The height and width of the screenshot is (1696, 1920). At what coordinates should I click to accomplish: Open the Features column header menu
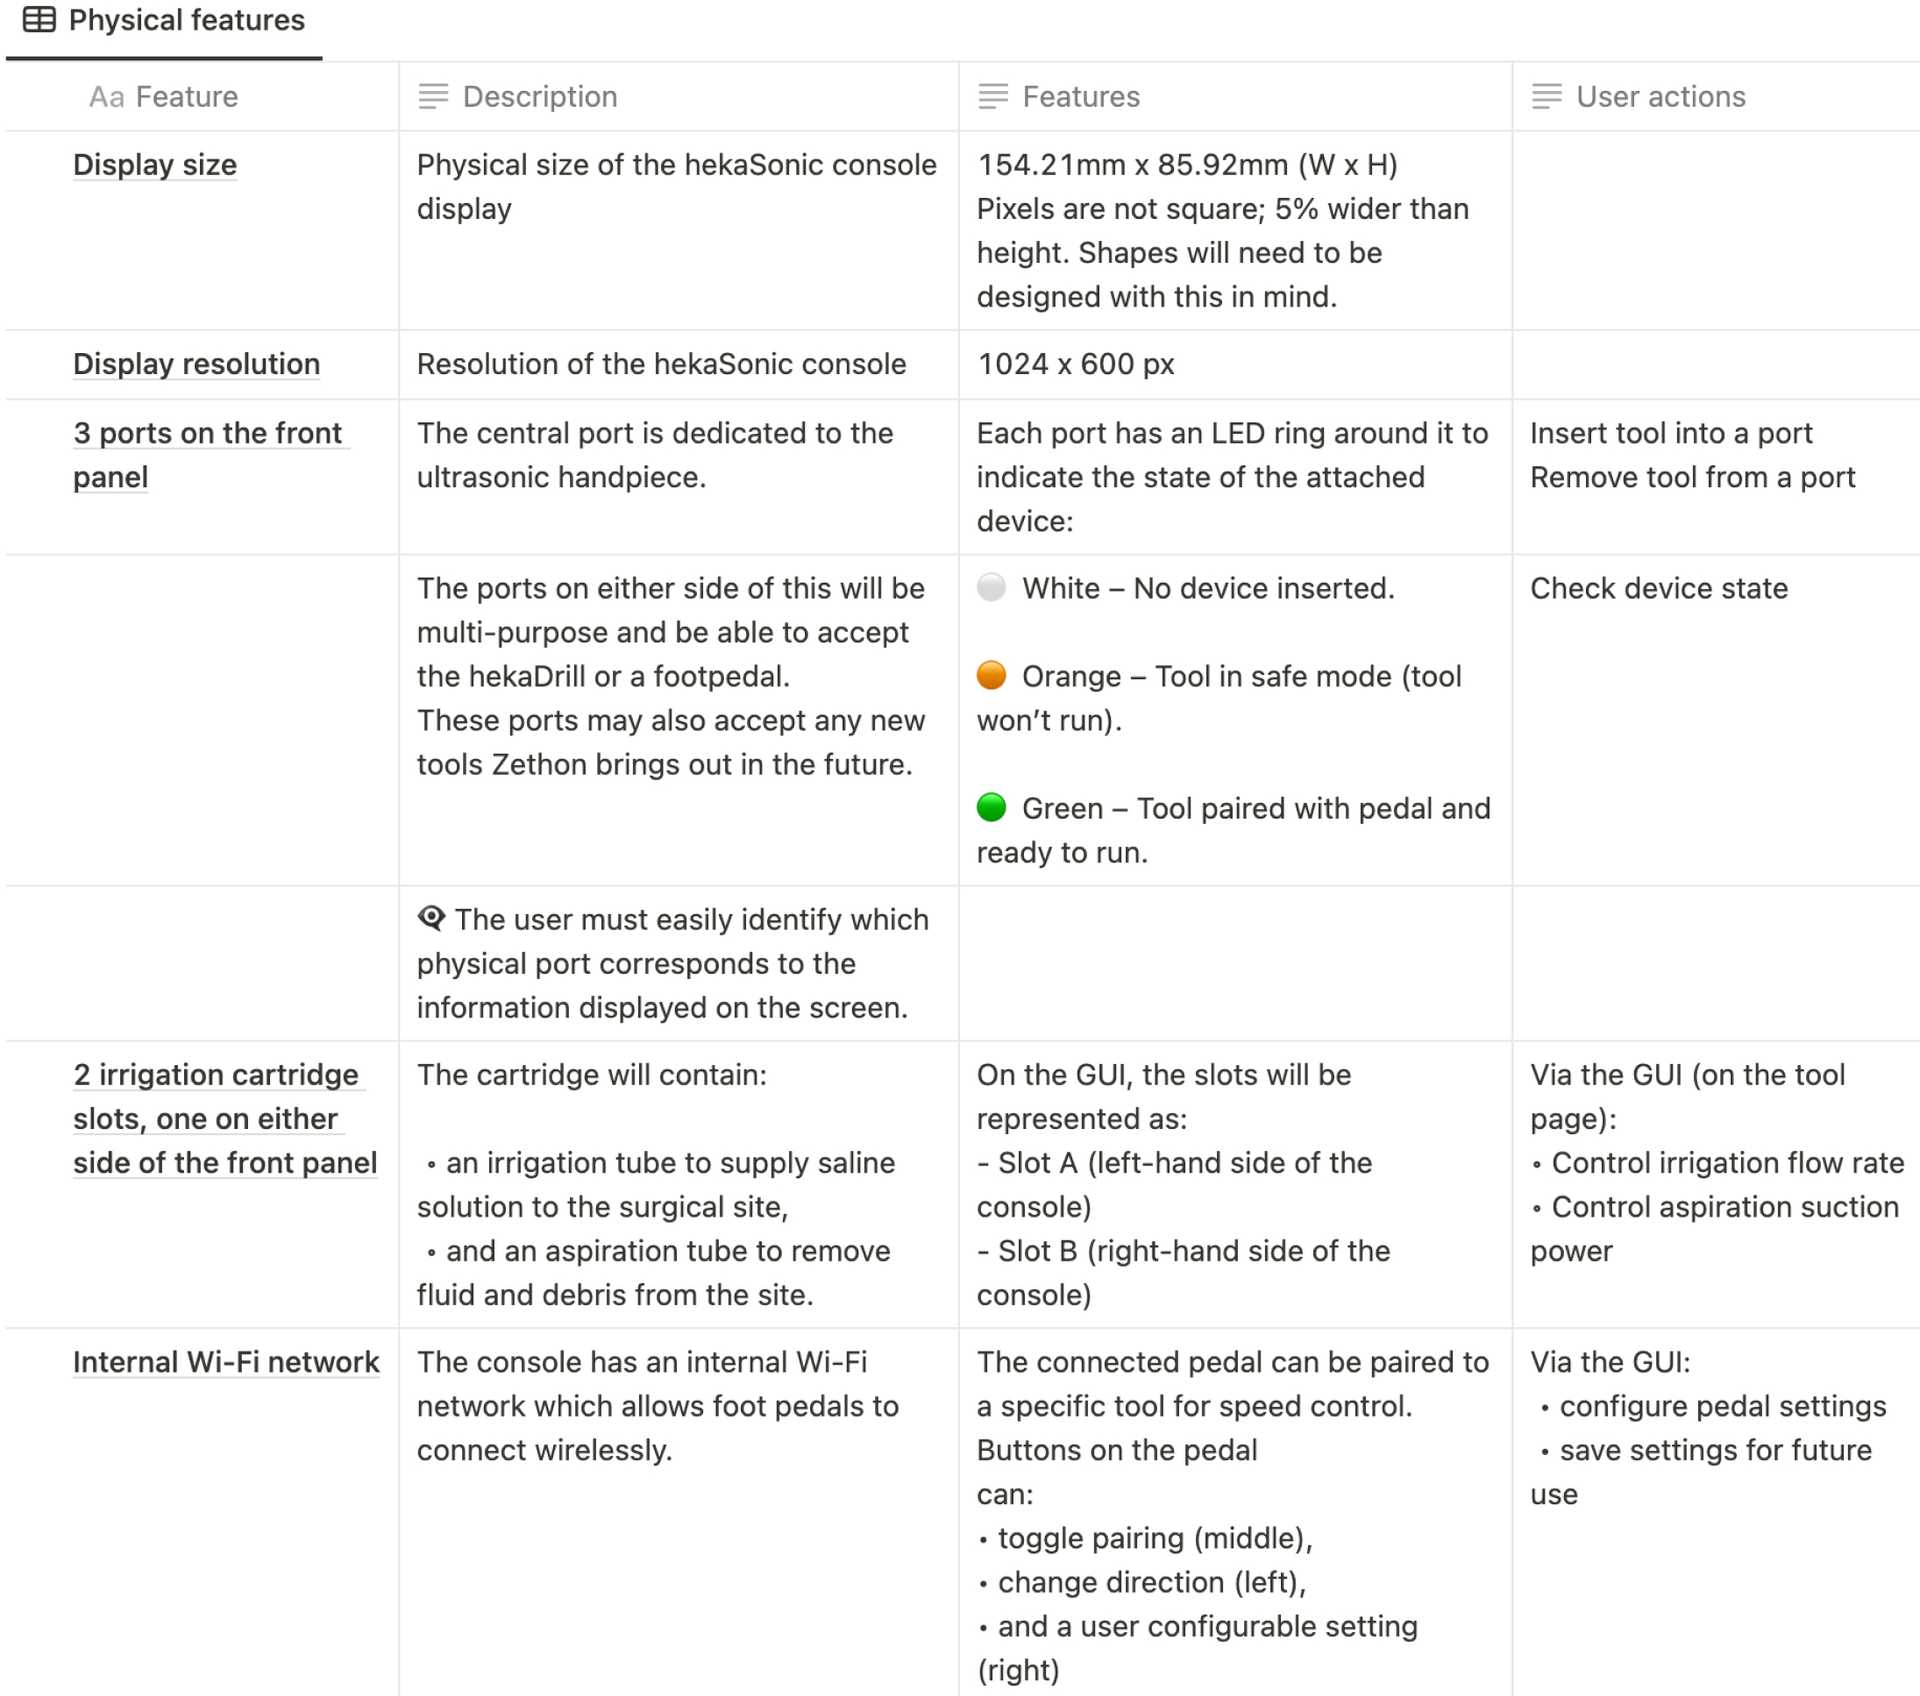(x=1081, y=97)
